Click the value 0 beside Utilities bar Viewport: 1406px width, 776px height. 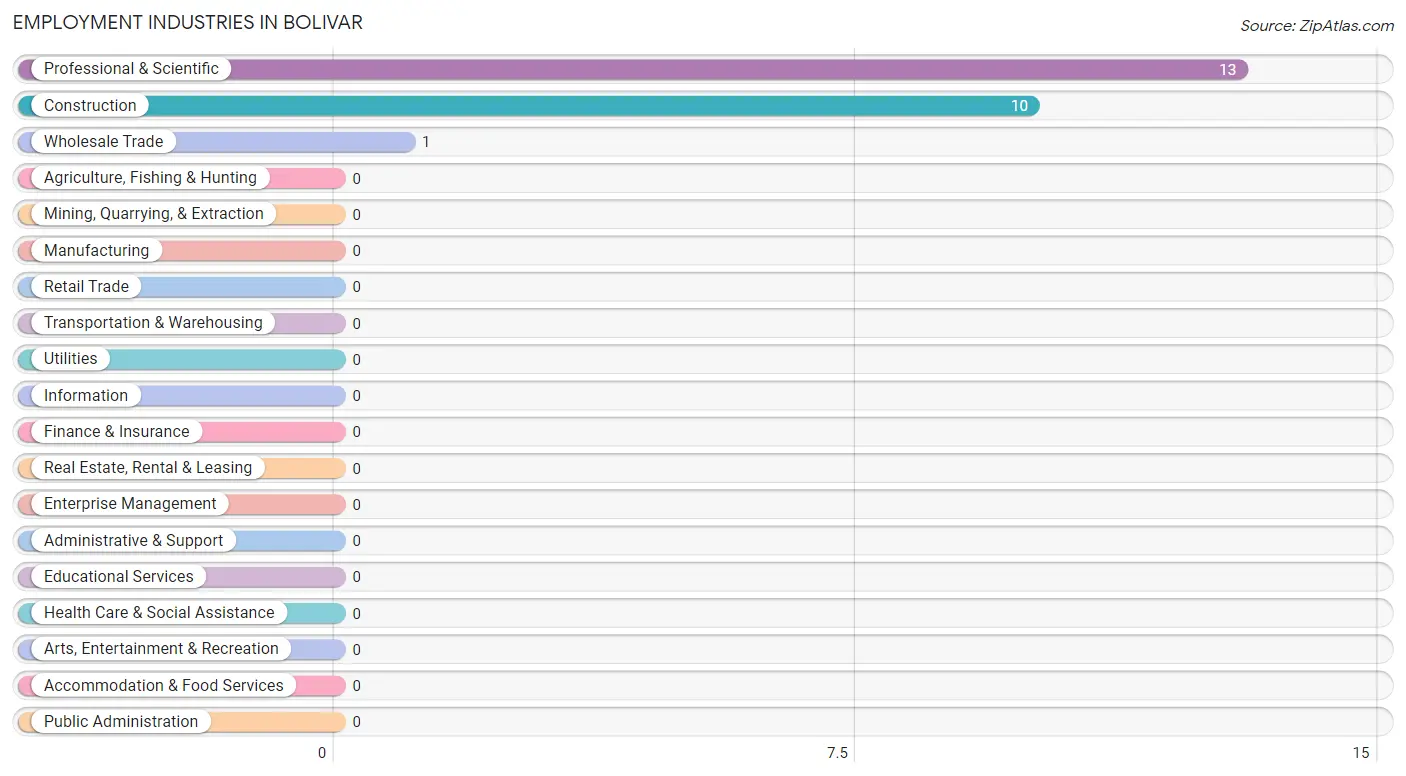tap(356, 360)
